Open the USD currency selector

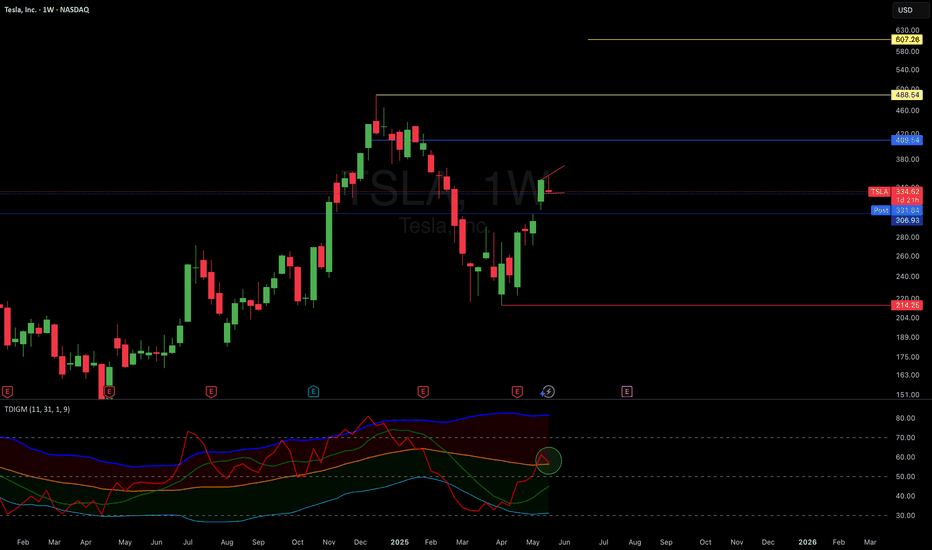point(909,10)
